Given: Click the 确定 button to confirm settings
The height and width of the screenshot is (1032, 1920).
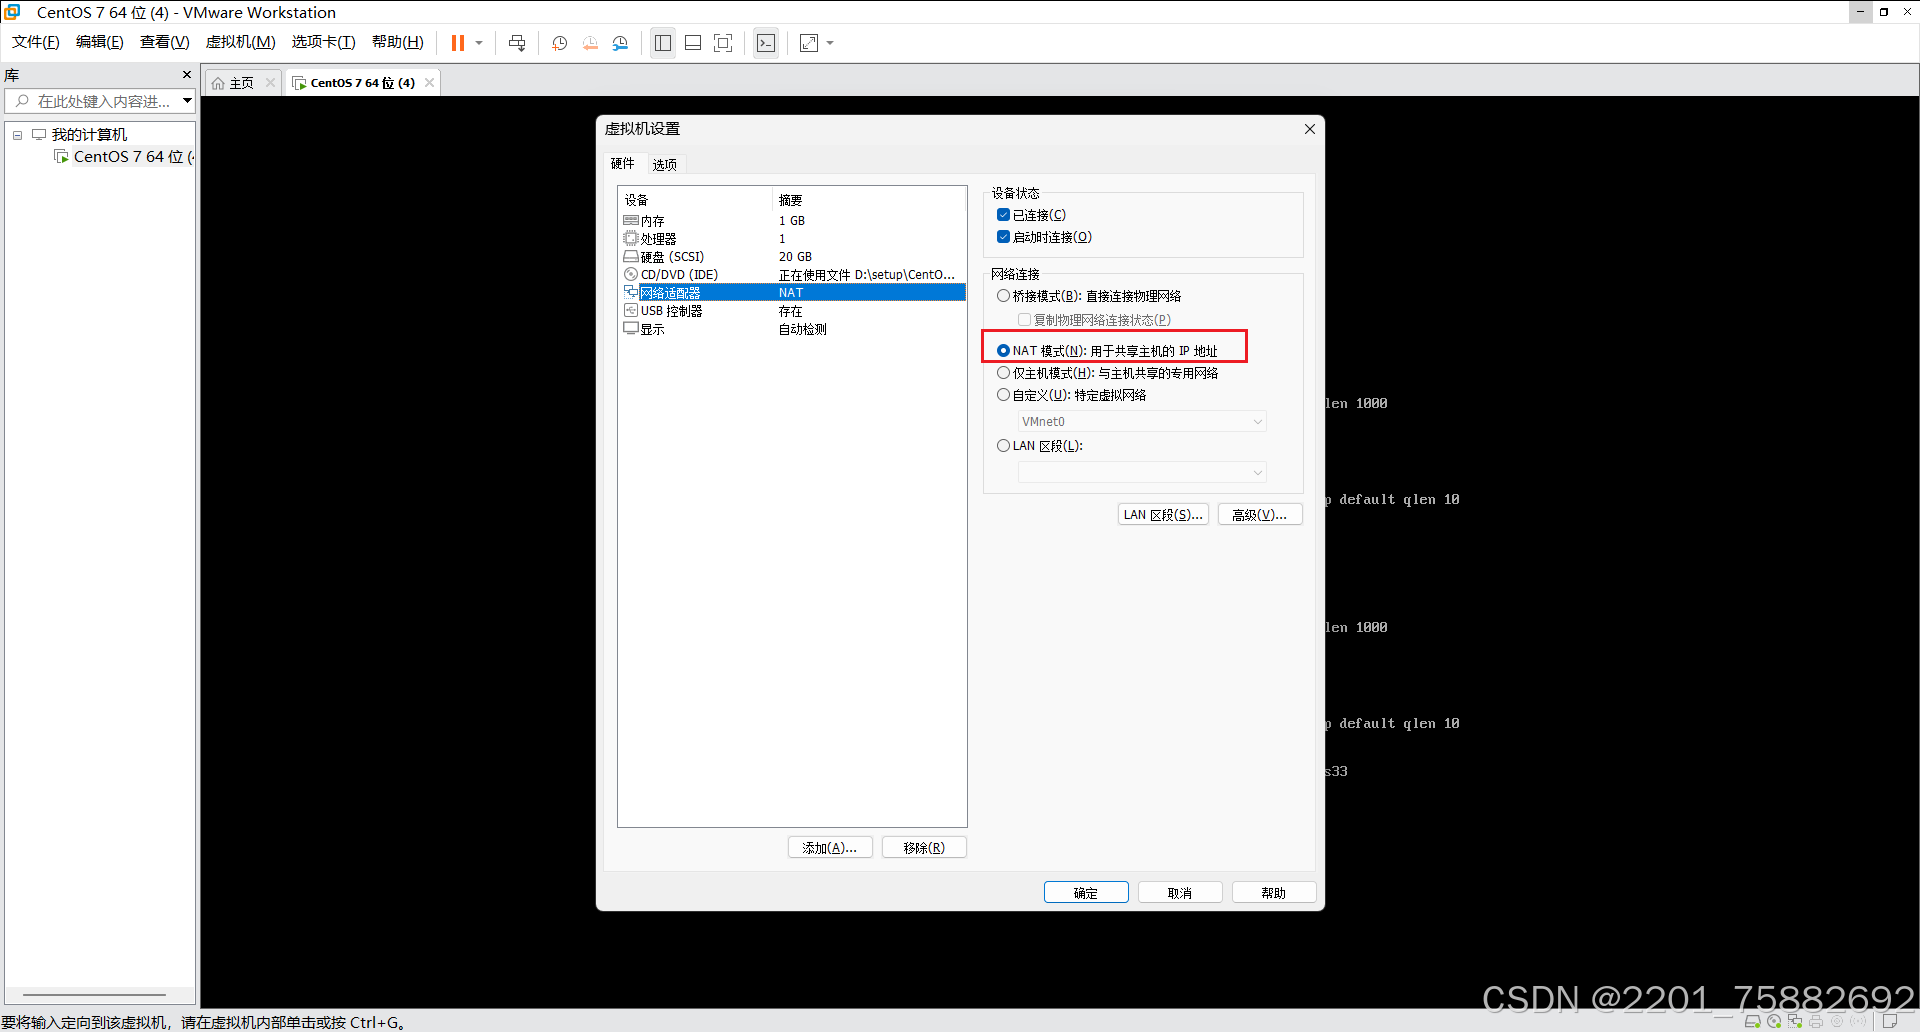Looking at the screenshot, I should tap(1086, 891).
